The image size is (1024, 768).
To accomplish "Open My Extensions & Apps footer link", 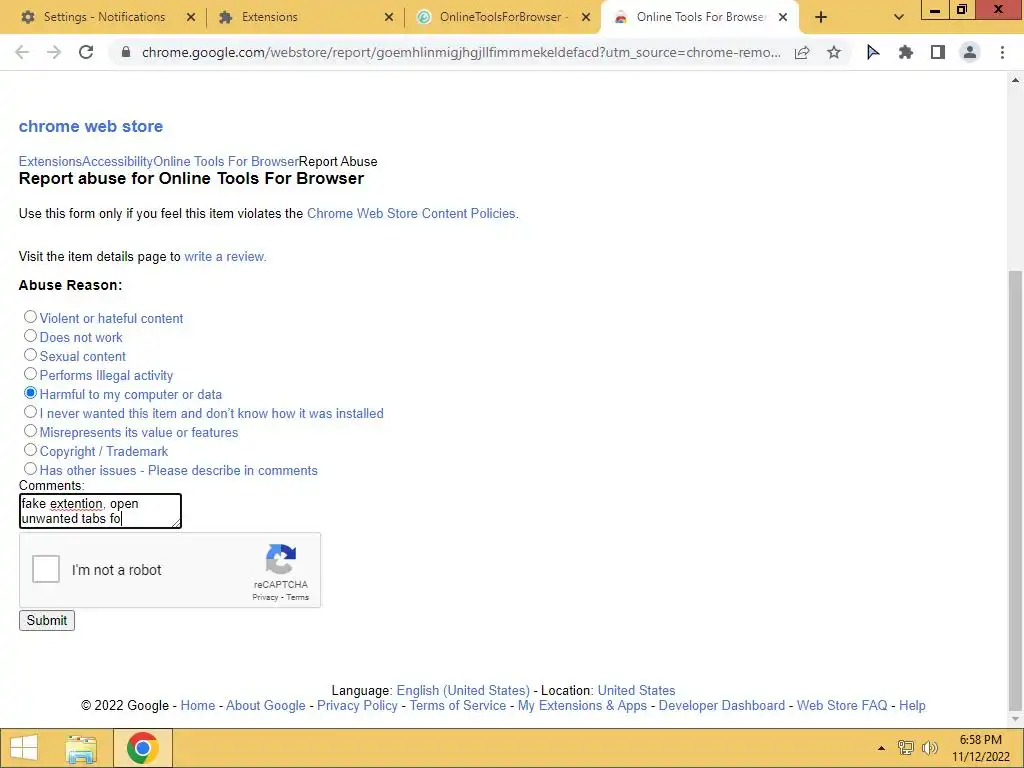I will coord(582,705).
